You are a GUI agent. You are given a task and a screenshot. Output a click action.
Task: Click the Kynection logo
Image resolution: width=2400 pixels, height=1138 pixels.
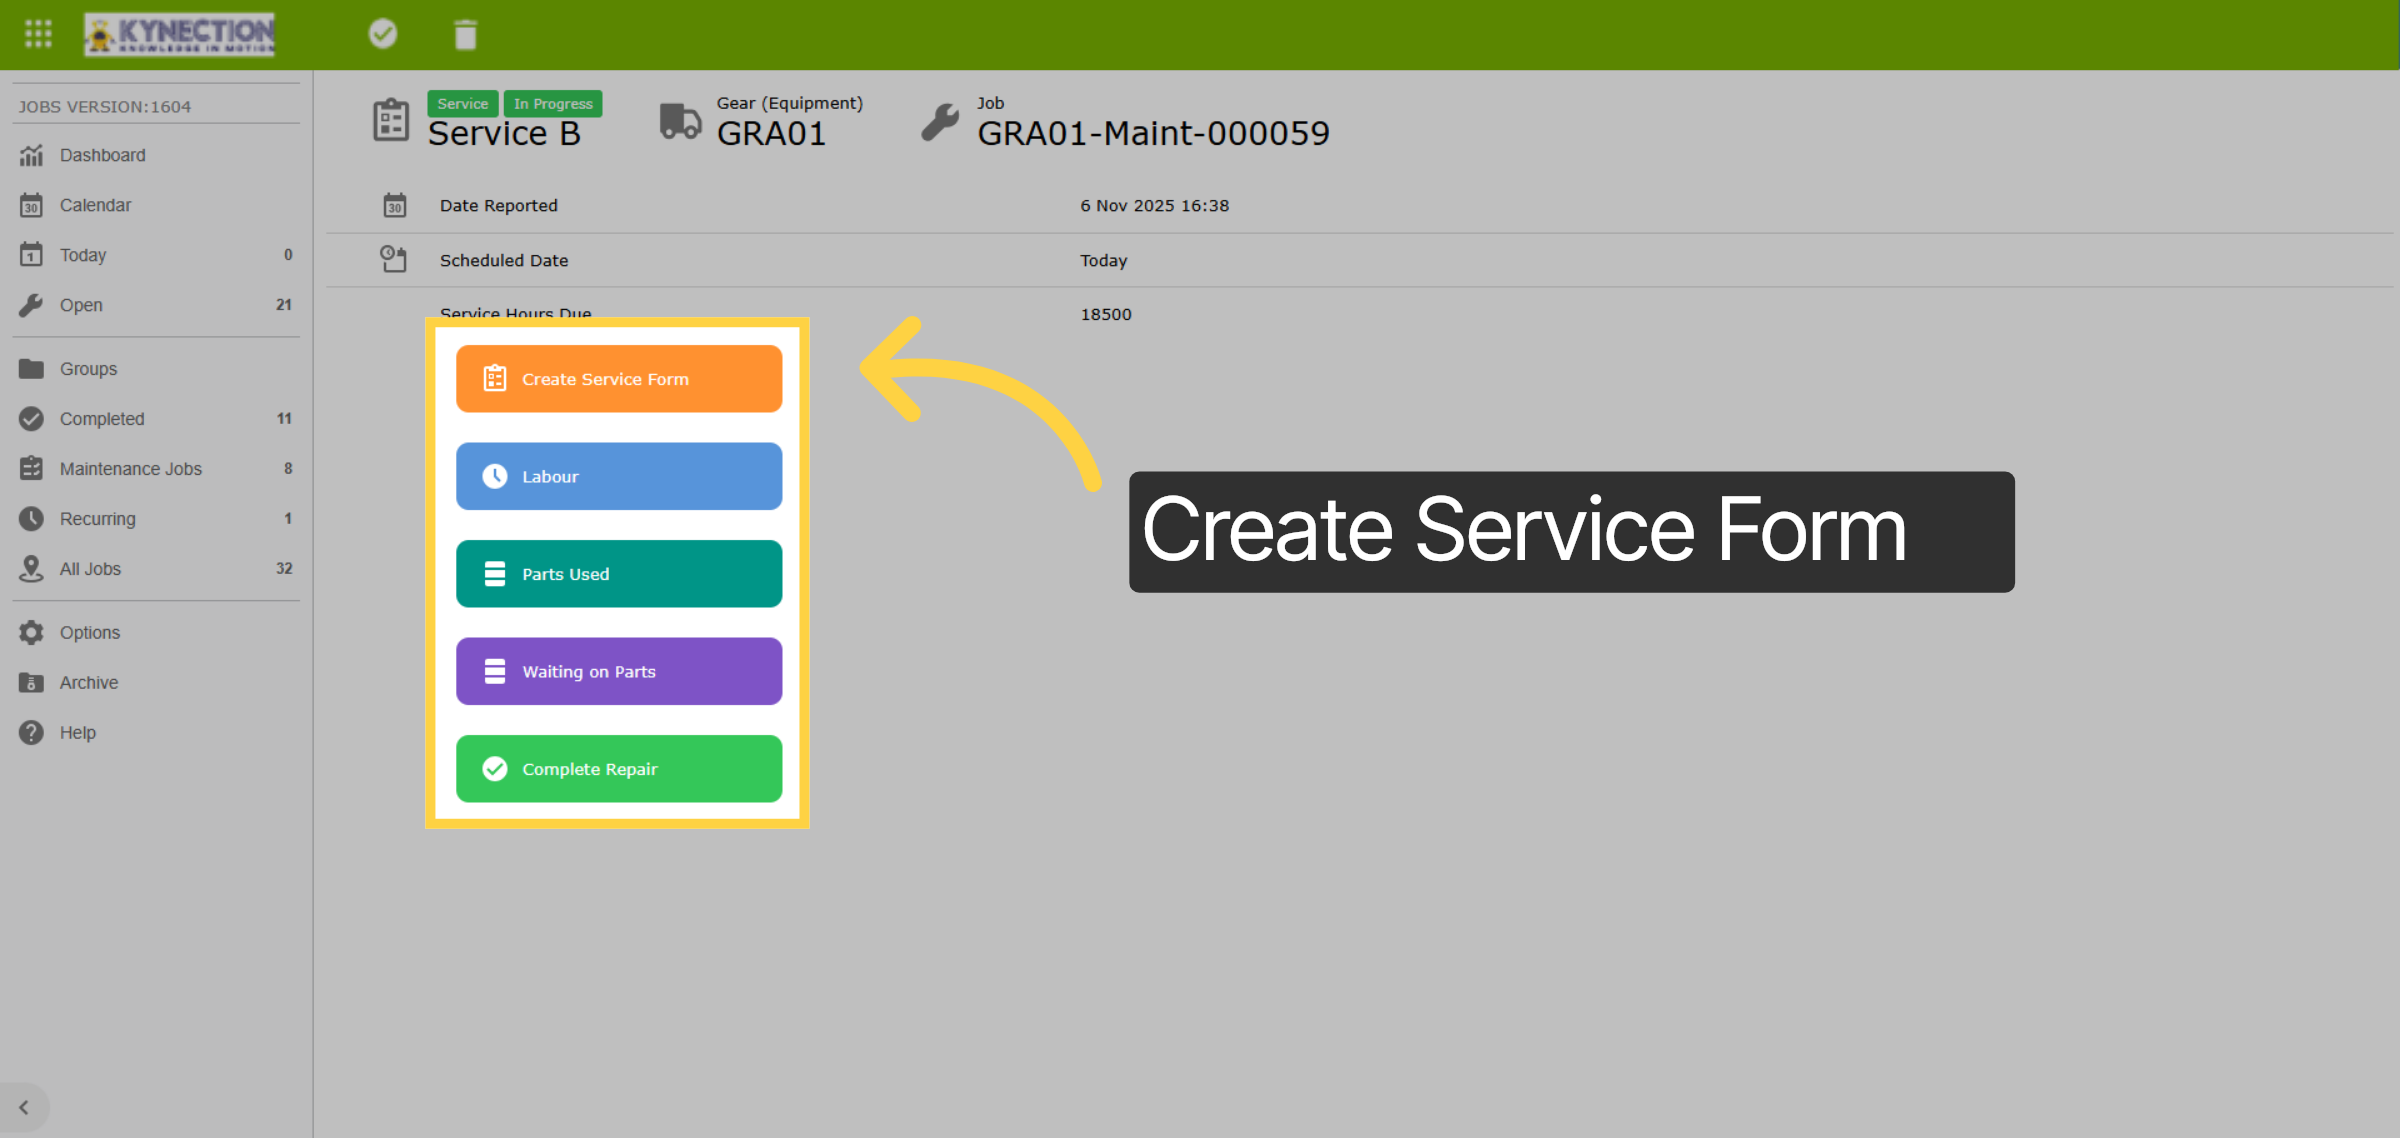(180, 34)
